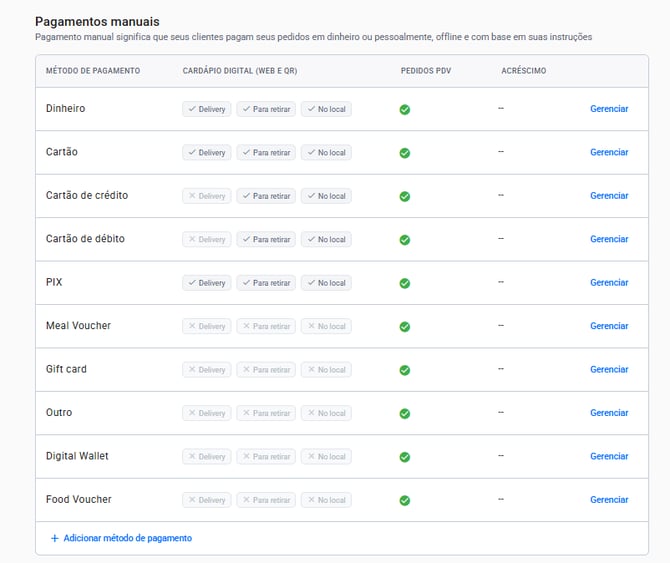
Task: Toggle disabled Delivery chip for Cartão de crédito
Action: (x=207, y=196)
